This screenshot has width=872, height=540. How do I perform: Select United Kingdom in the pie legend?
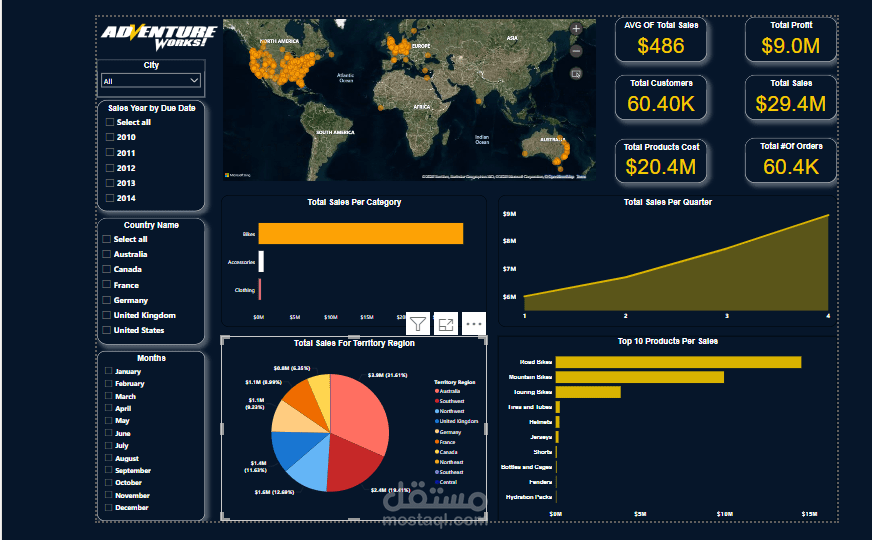point(457,421)
